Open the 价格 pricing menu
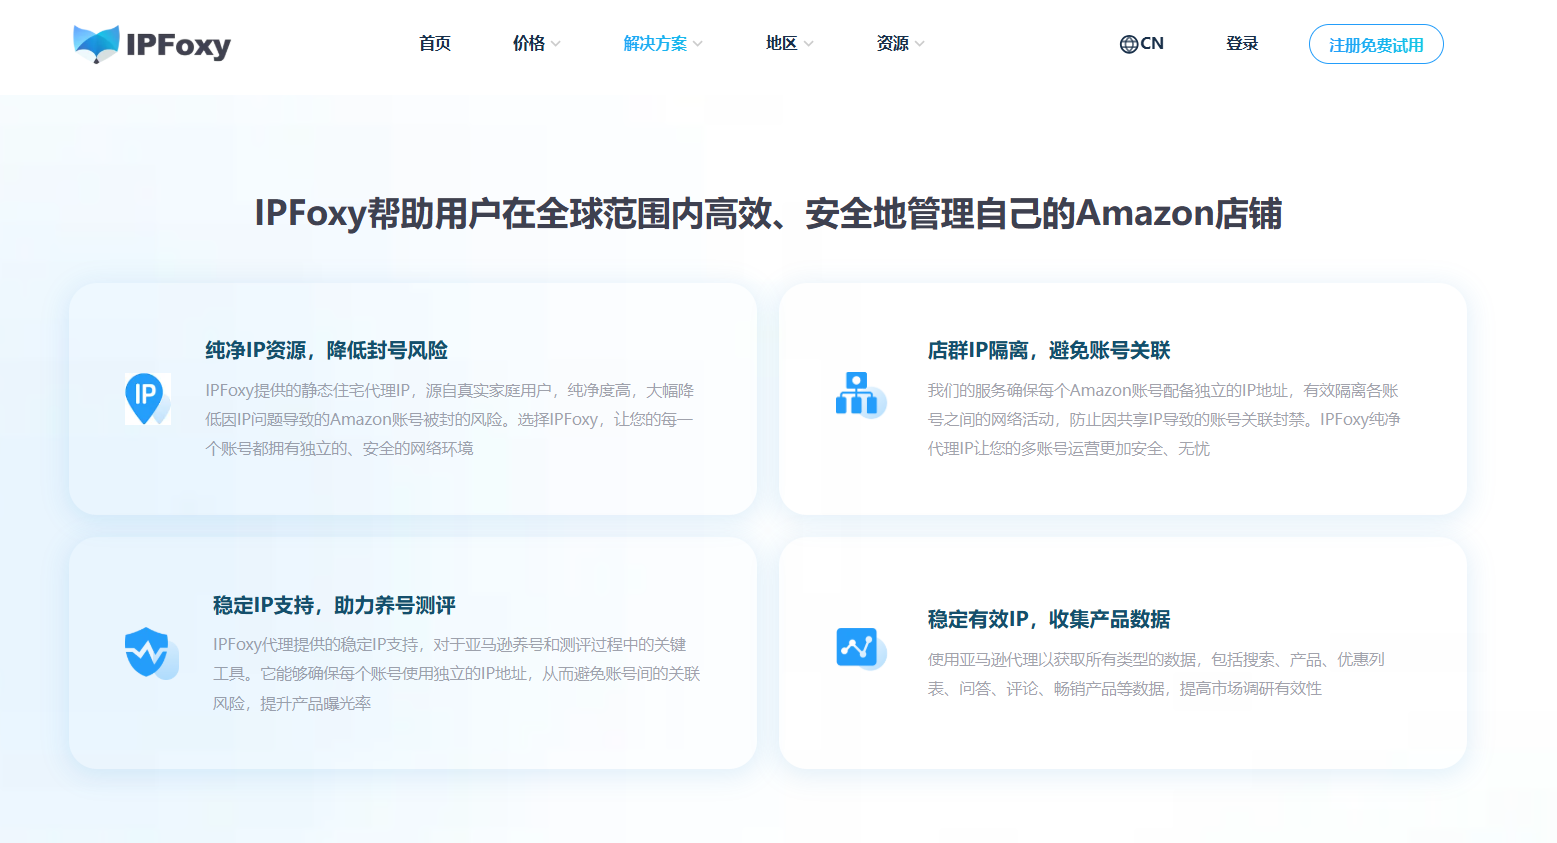The width and height of the screenshot is (1557, 843). [529, 43]
